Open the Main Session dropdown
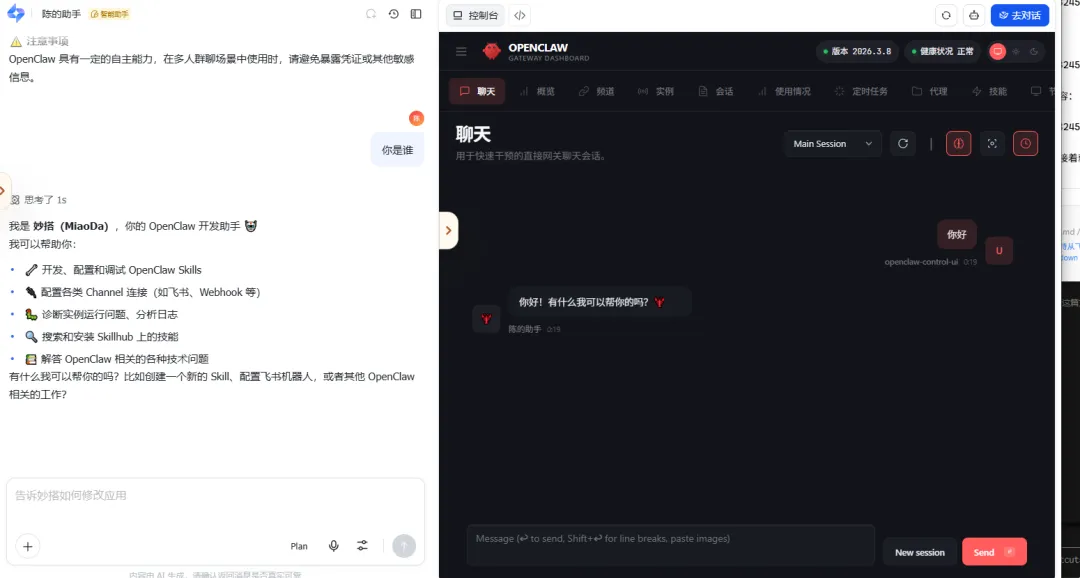Image resolution: width=1080 pixels, height=578 pixels. point(833,143)
